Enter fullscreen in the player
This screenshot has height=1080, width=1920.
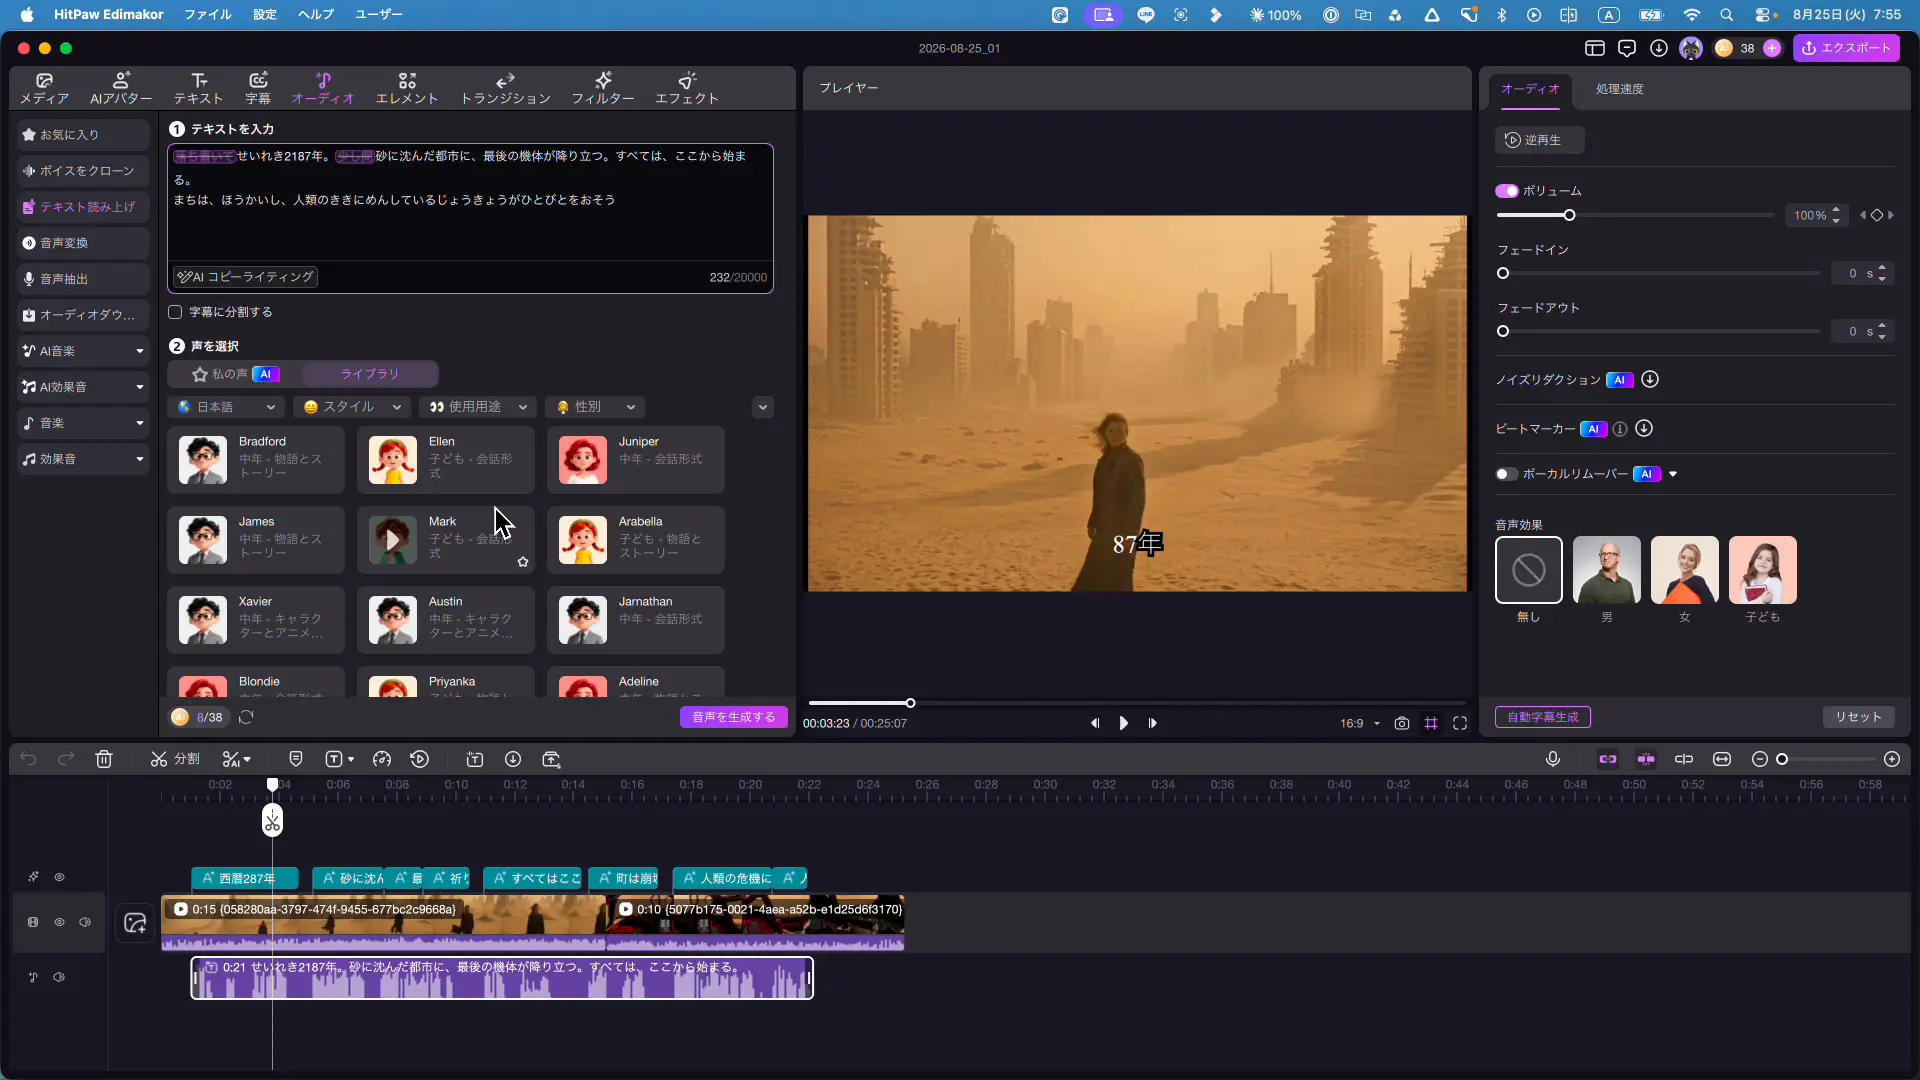[x=1460, y=723]
